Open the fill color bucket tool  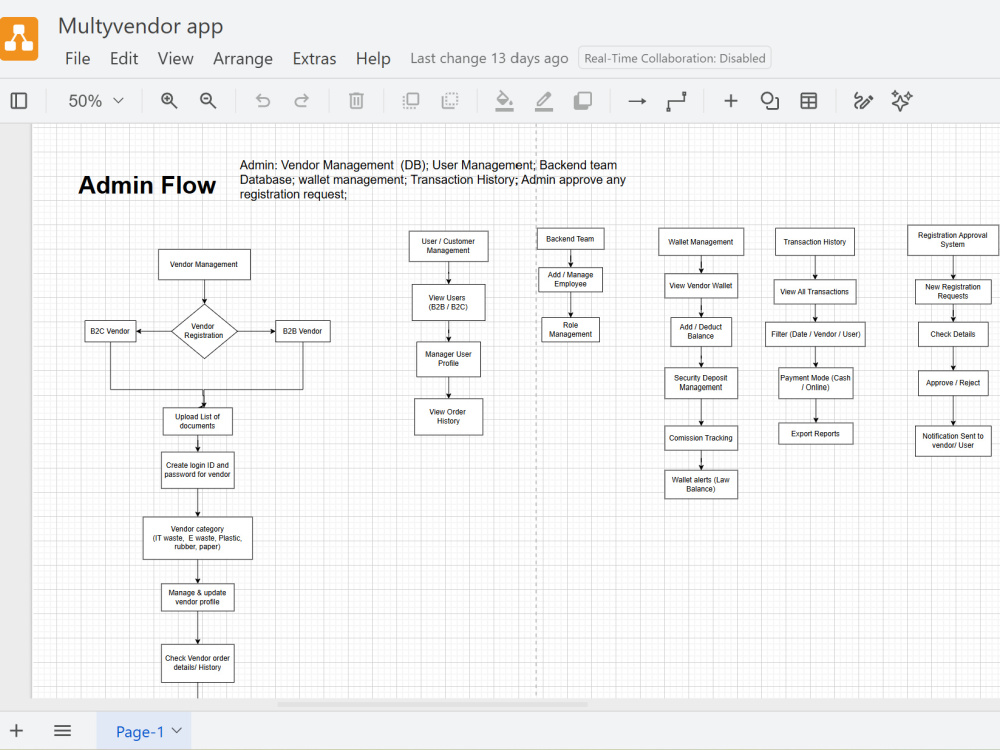point(504,101)
